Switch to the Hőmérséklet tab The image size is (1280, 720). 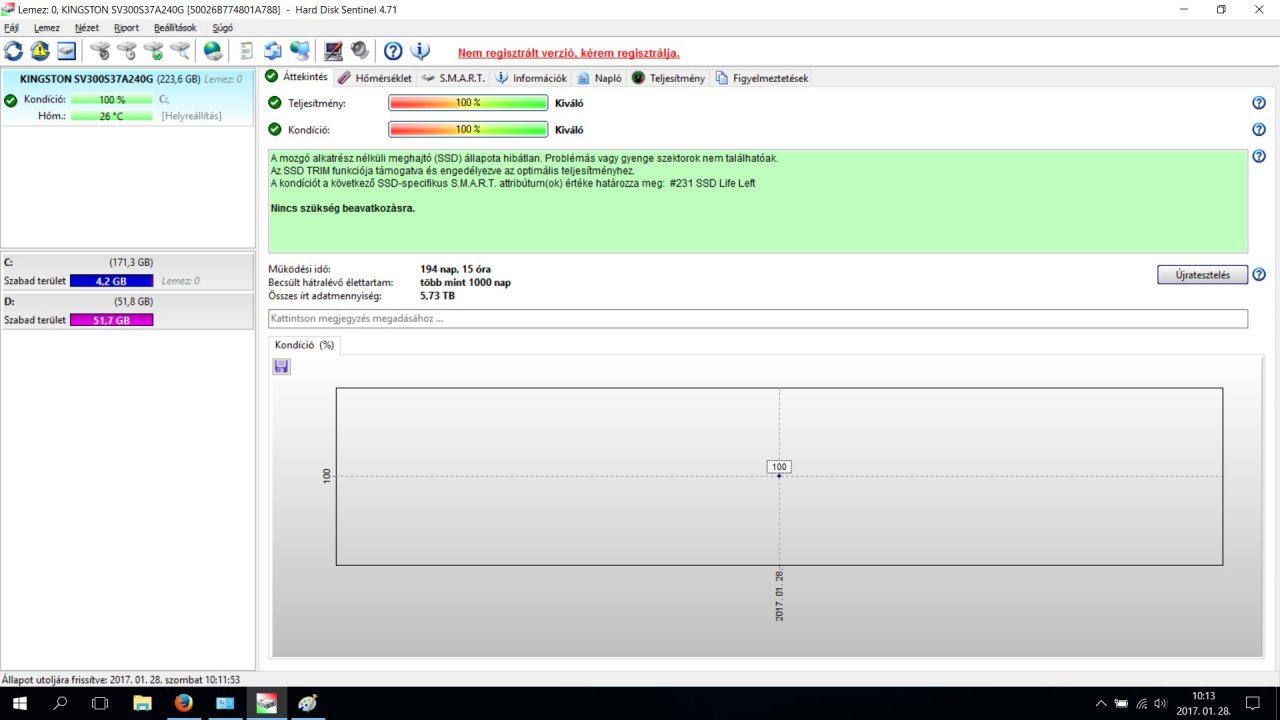pos(374,77)
